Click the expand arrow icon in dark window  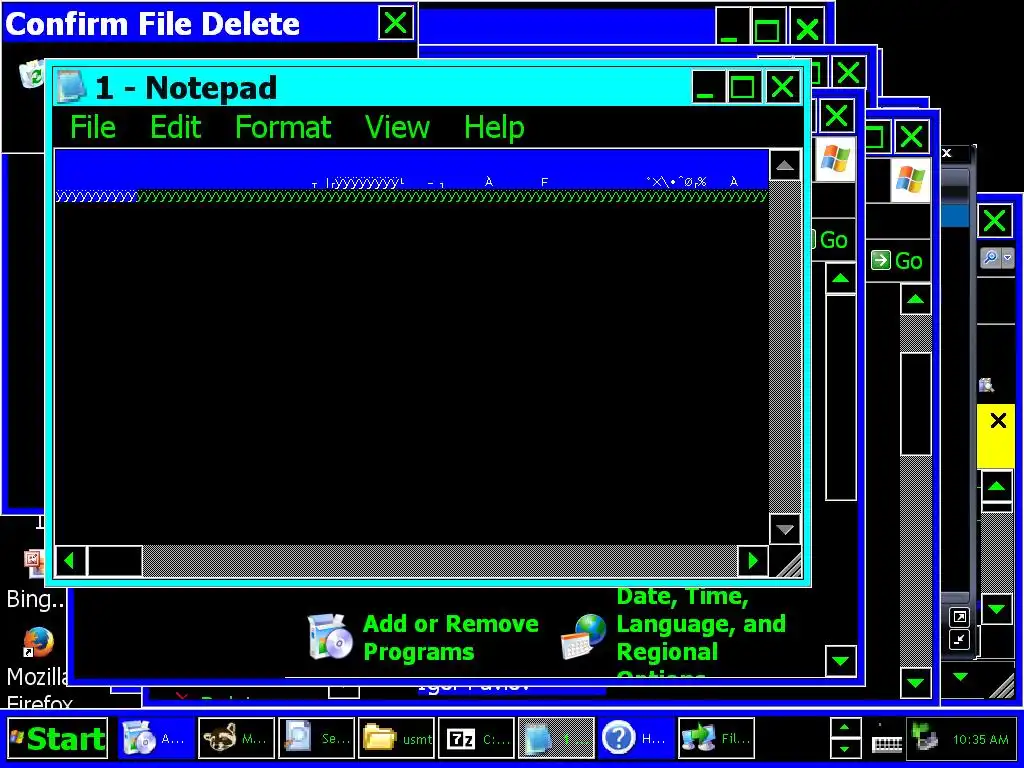tap(959, 616)
